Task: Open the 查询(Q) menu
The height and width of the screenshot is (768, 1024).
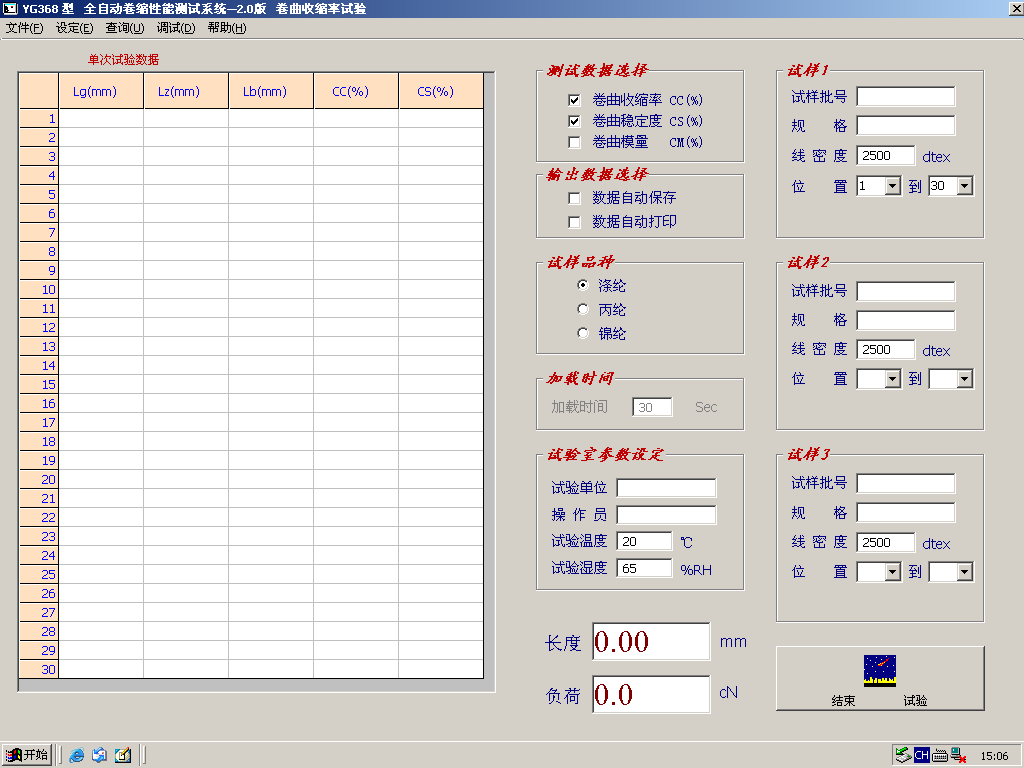Action: coord(125,28)
